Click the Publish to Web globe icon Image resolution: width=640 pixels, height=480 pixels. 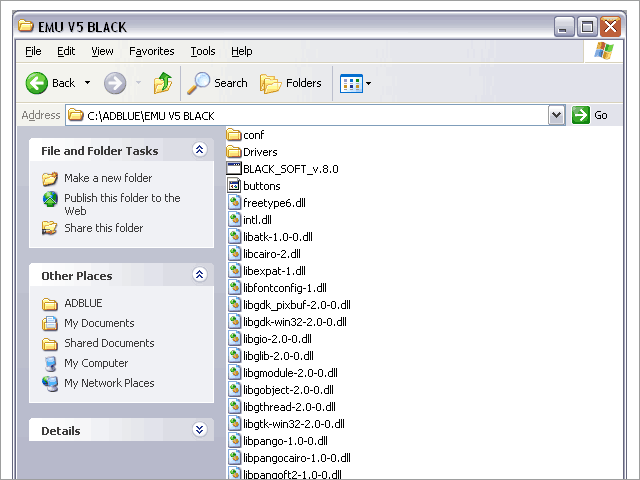coord(50,199)
